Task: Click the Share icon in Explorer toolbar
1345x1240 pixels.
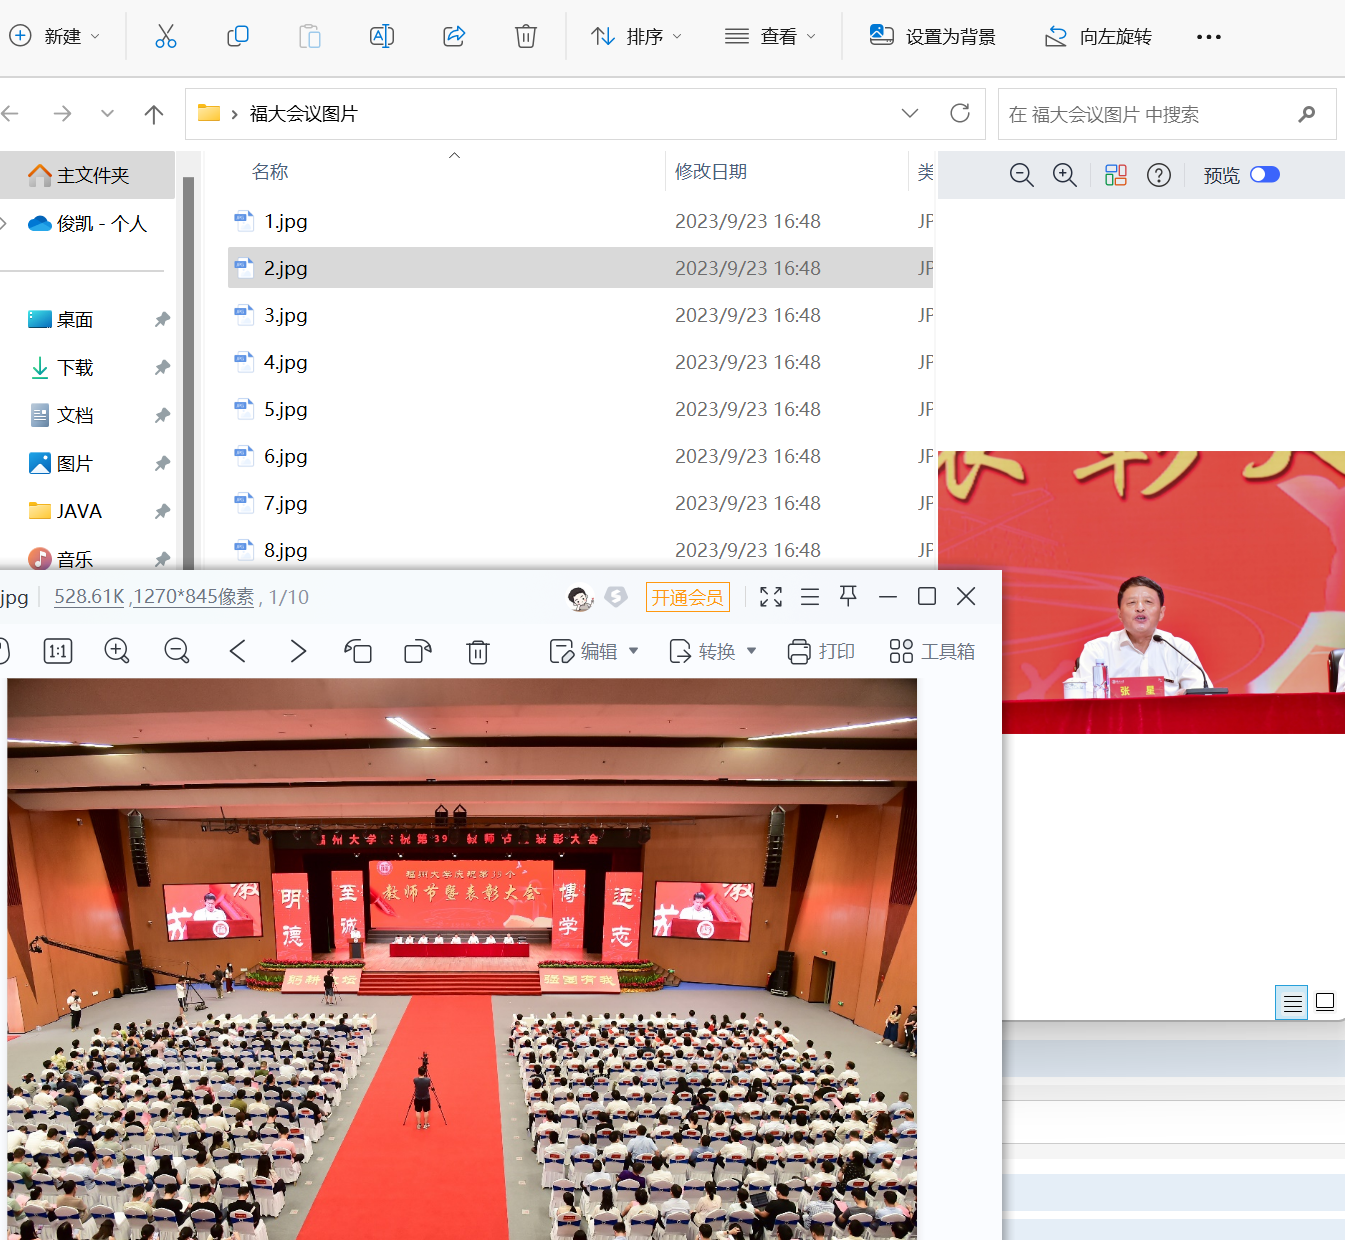Action: [454, 37]
